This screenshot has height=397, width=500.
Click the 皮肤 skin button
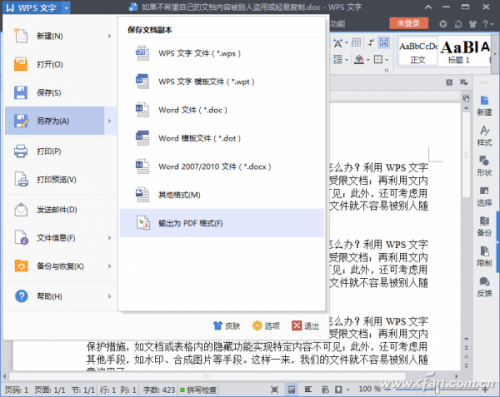pyautogui.click(x=227, y=326)
